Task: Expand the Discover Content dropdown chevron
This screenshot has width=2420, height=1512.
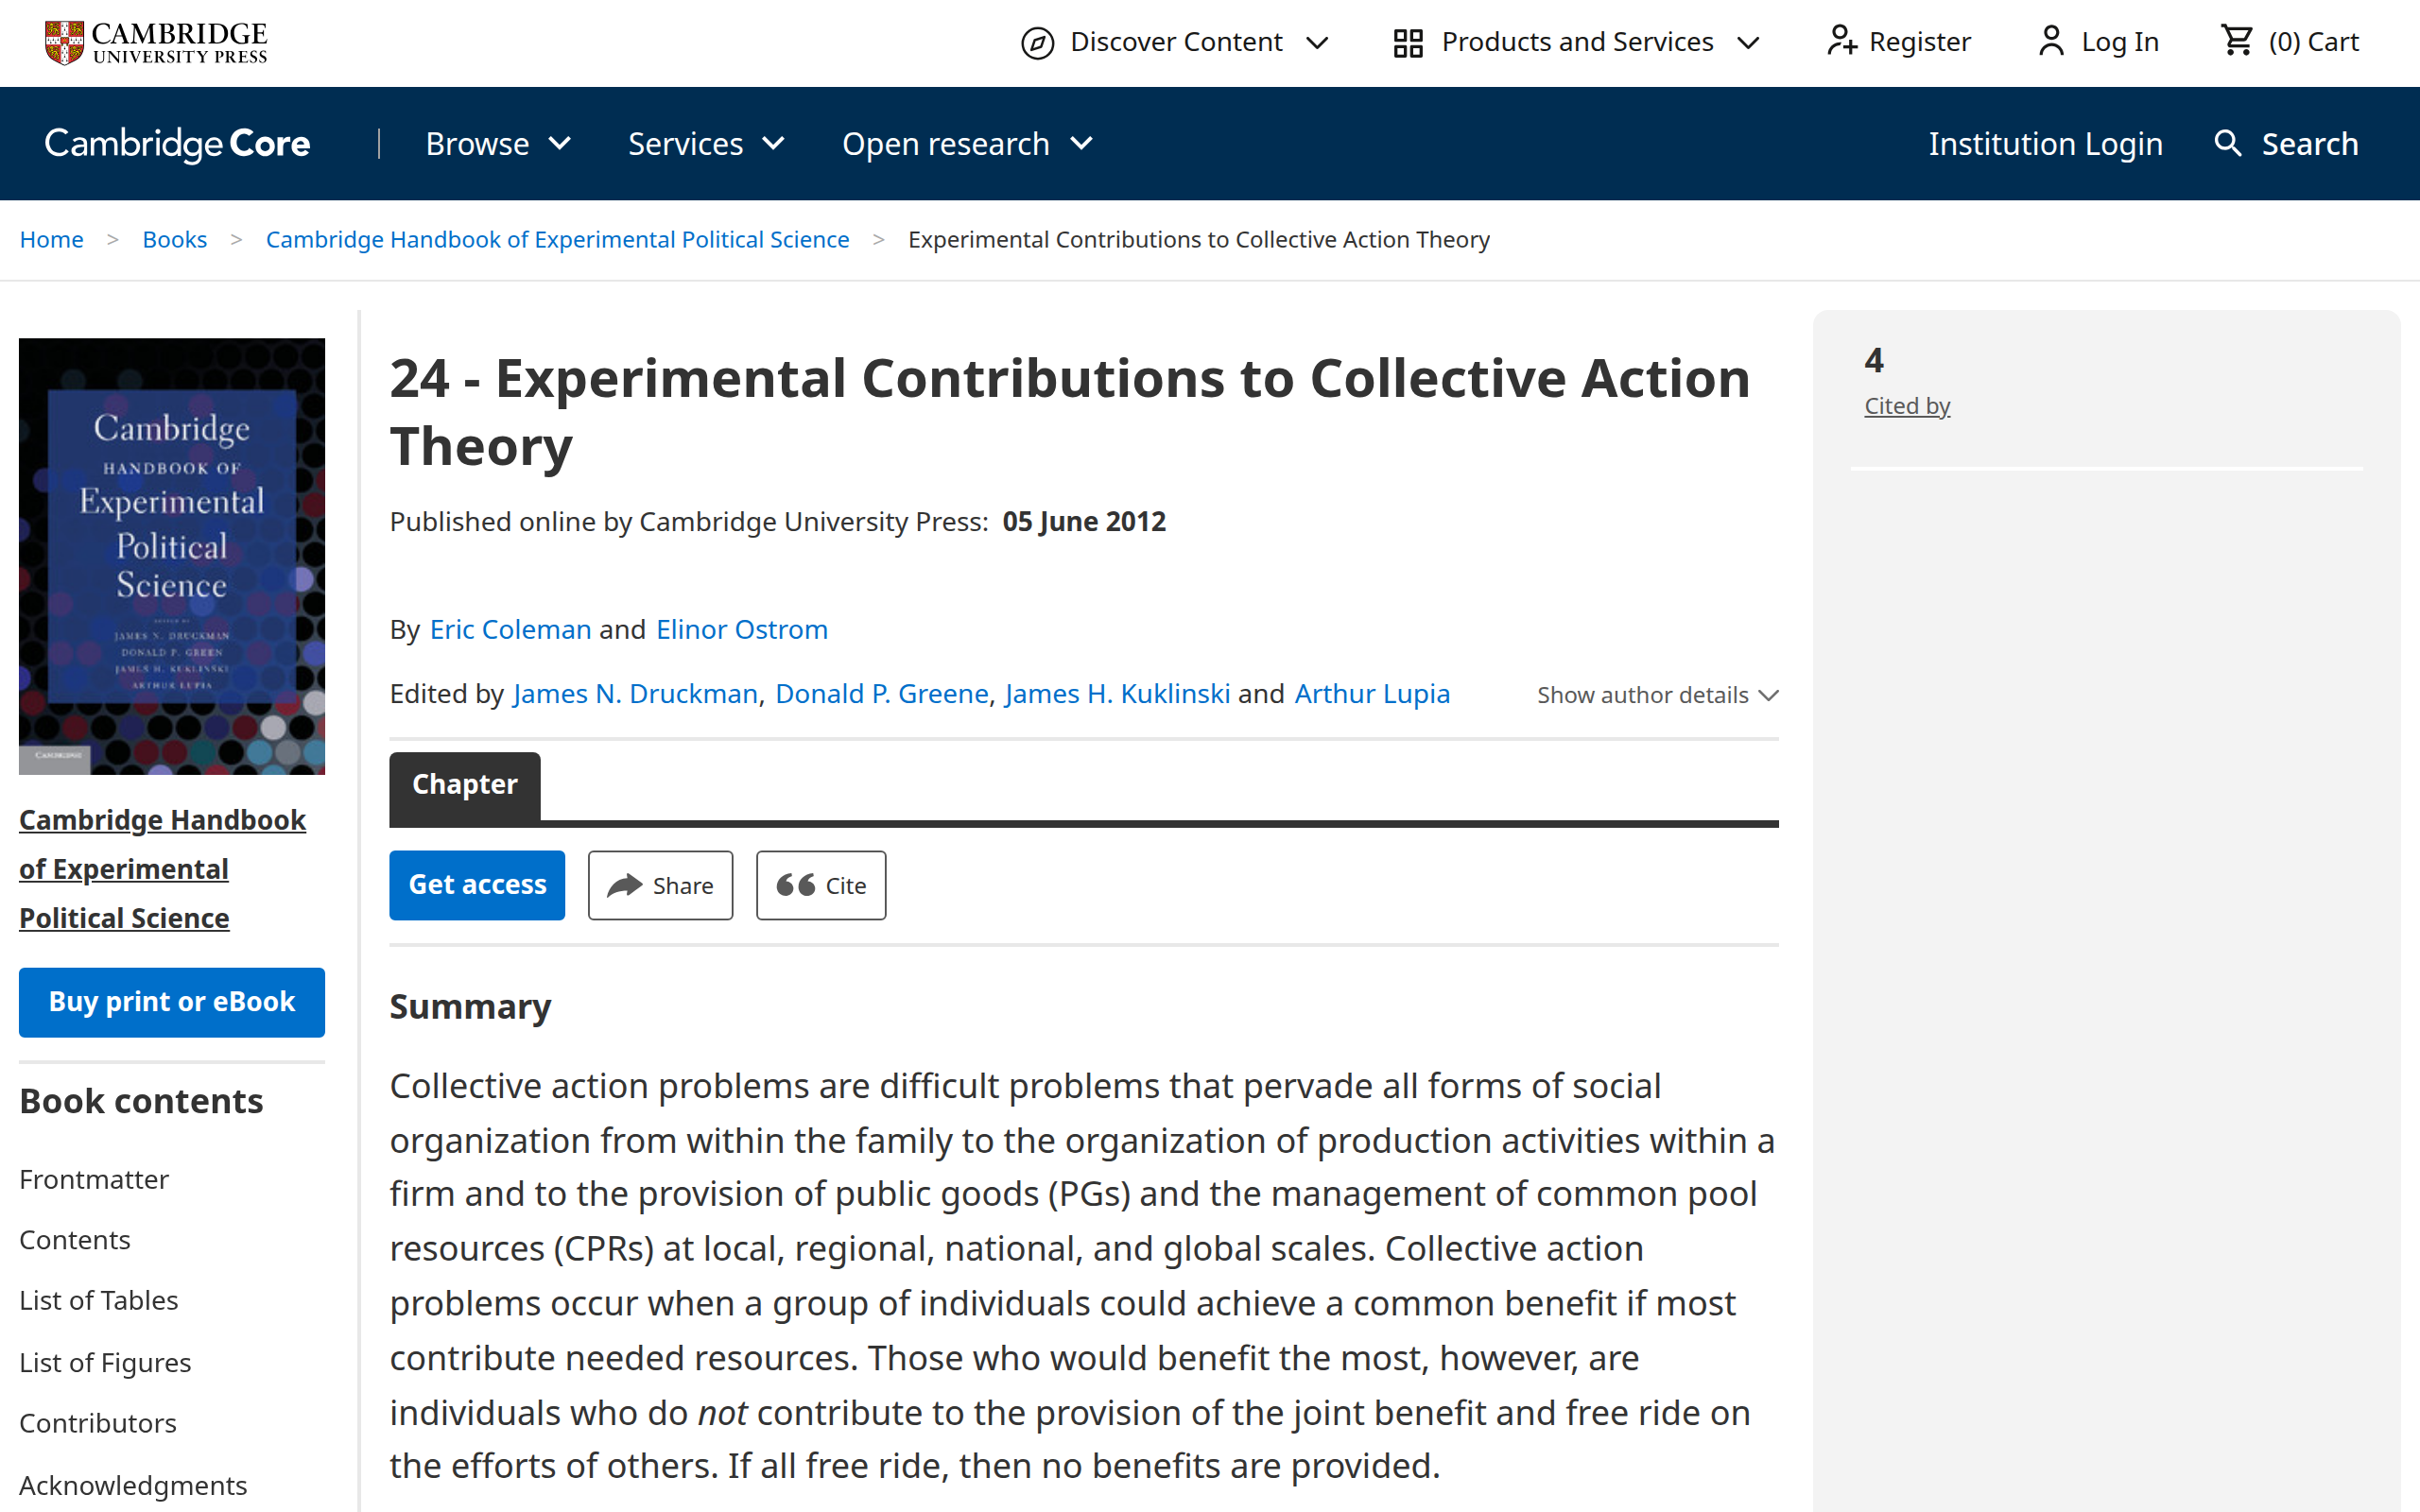Action: coord(1318,43)
